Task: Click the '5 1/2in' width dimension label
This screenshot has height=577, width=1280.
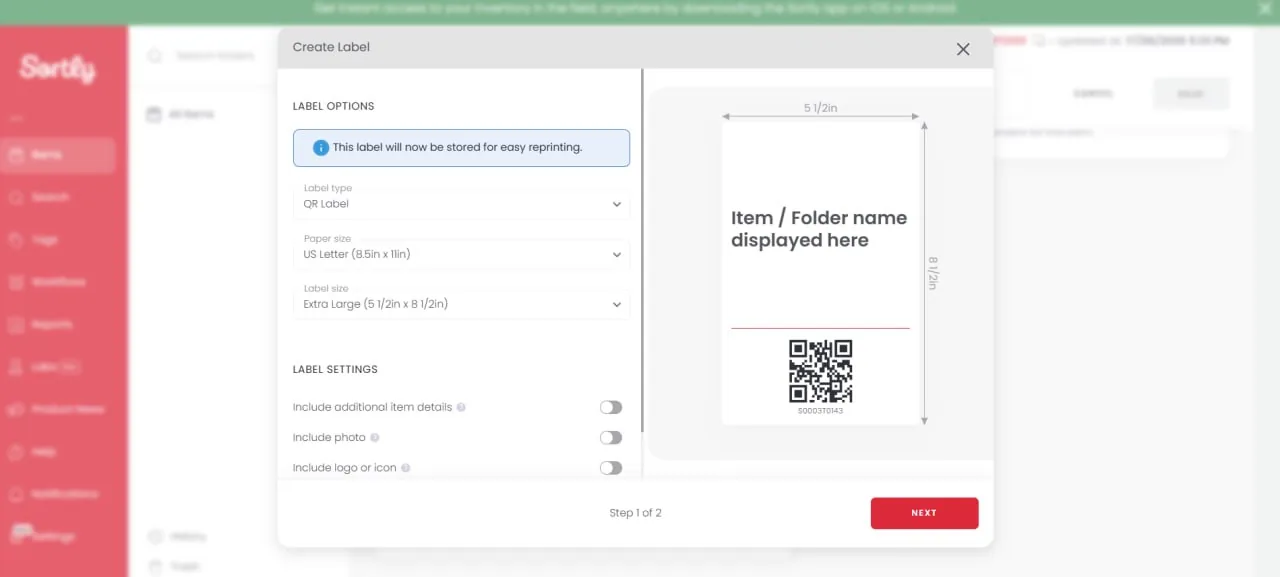Action: (820, 108)
